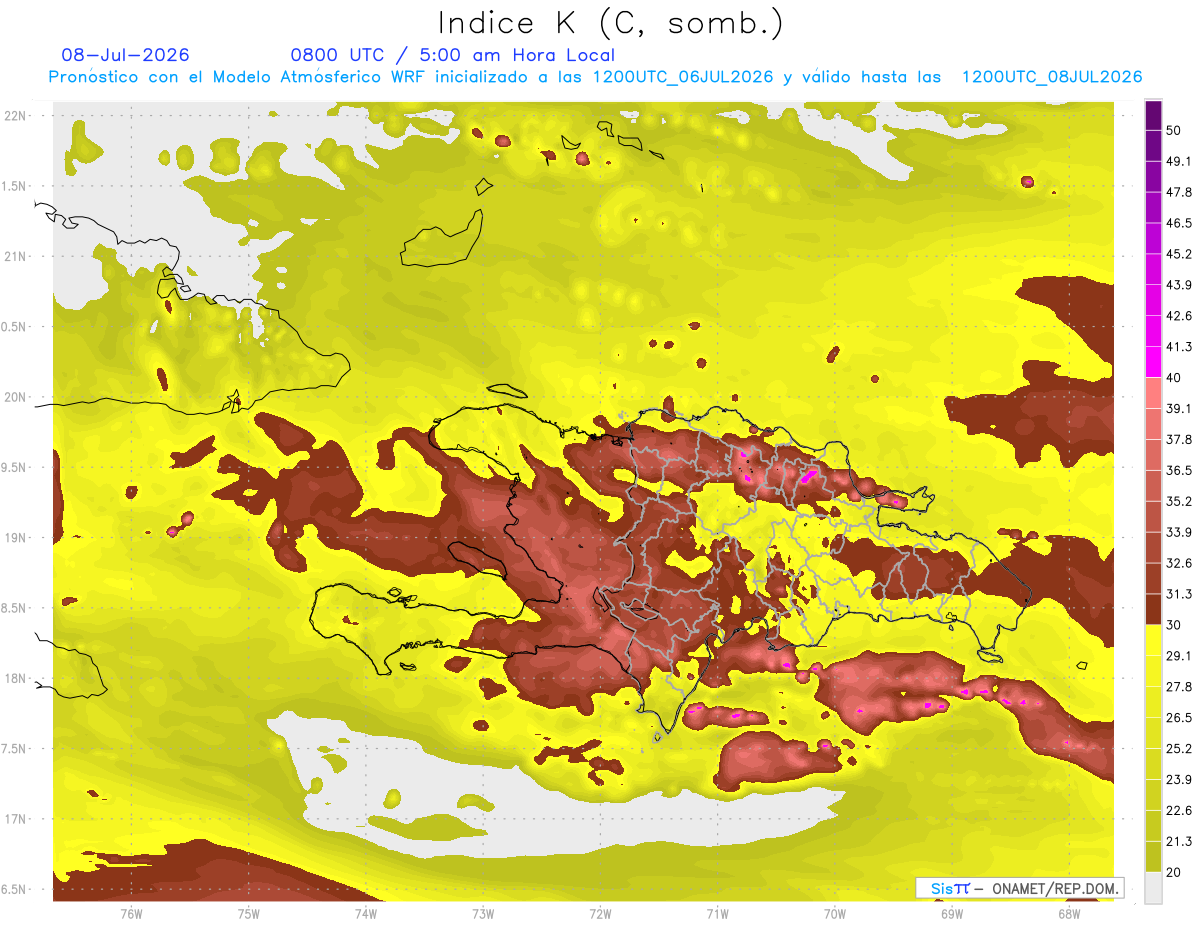The width and height of the screenshot is (1200, 927).
Task: Select the "29.1" color scale value
Action: point(1179,655)
